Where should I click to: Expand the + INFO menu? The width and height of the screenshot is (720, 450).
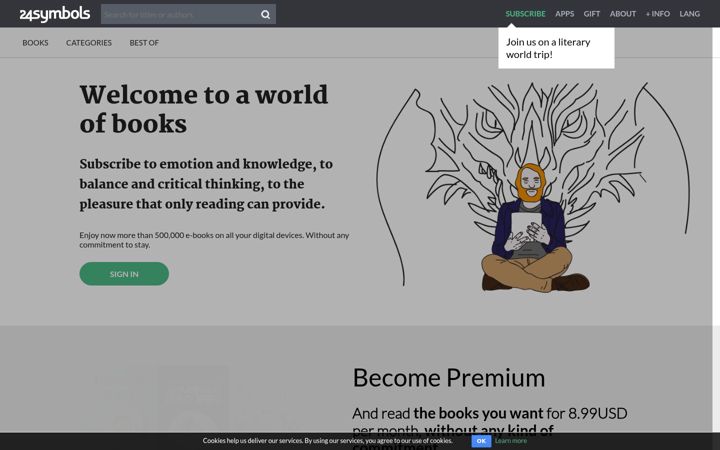[x=658, y=14]
